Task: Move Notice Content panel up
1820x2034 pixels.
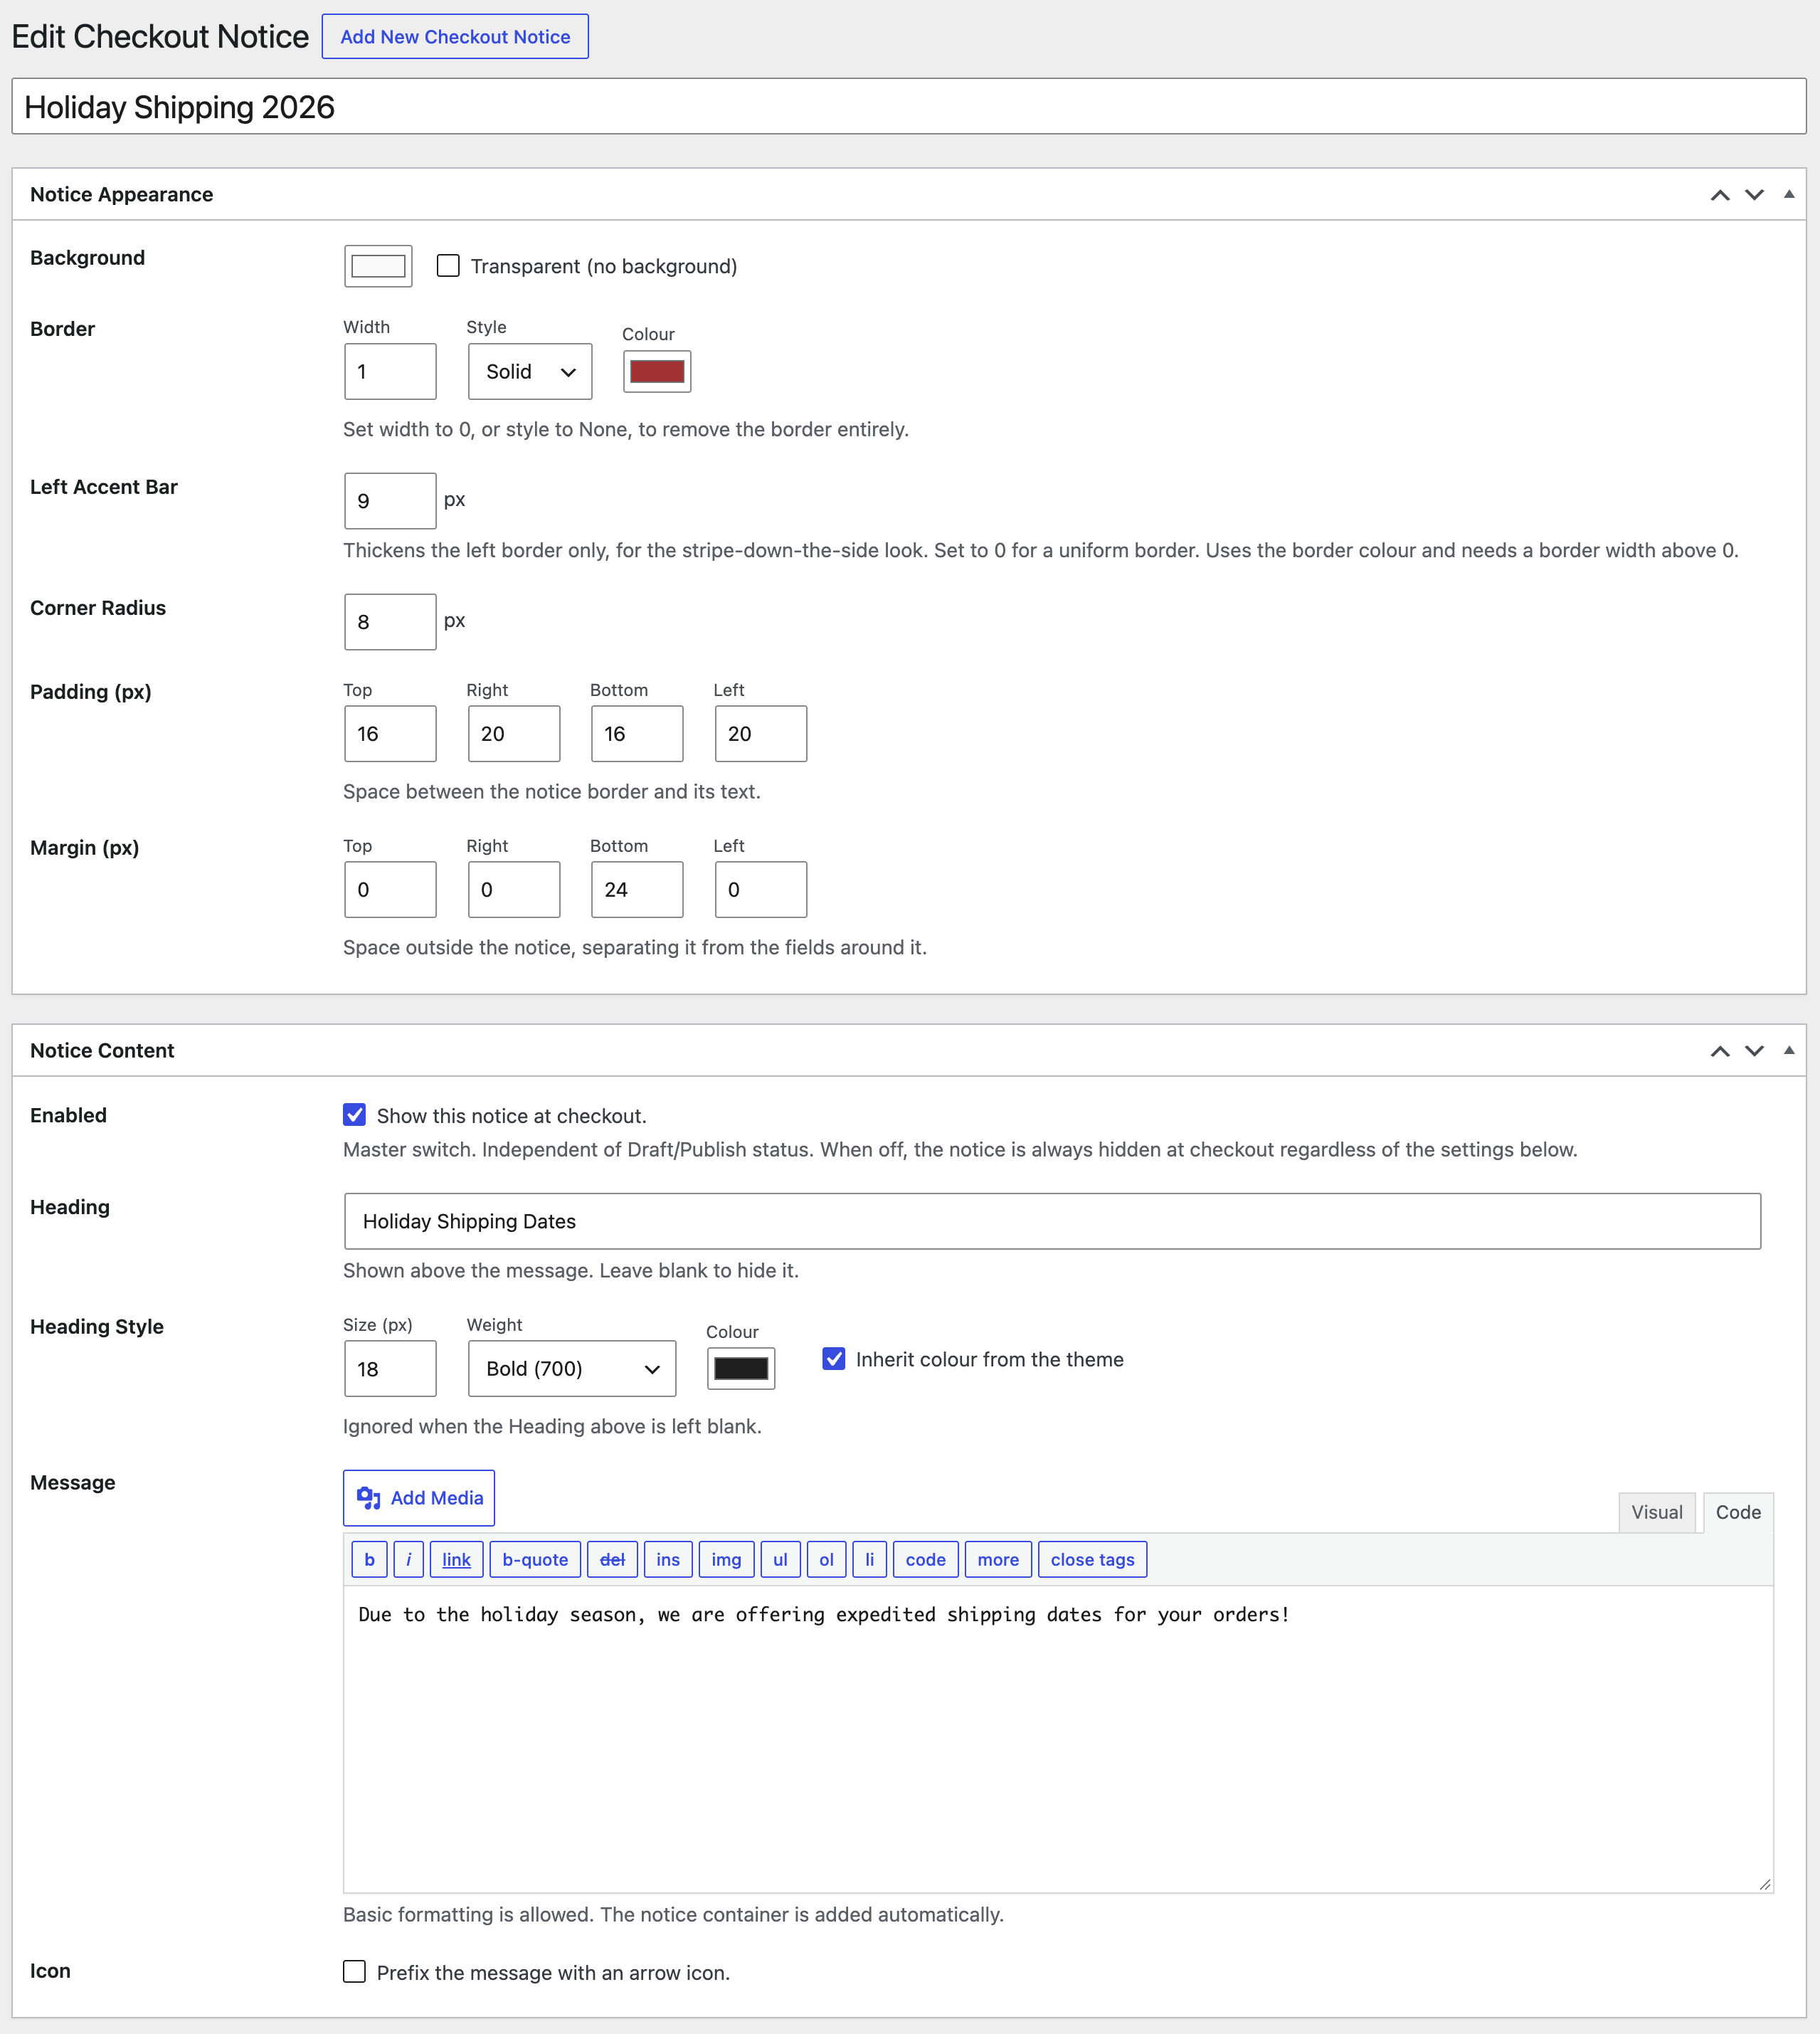Action: click(1720, 1051)
